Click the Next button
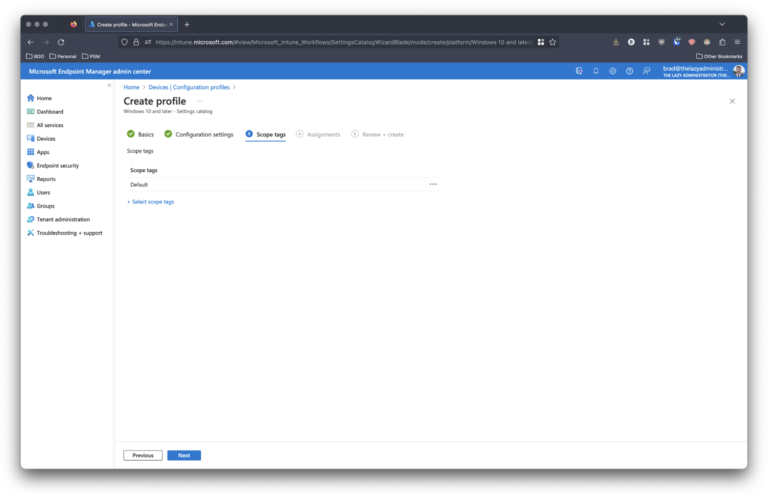The height and width of the screenshot is (493, 768). coord(184,455)
